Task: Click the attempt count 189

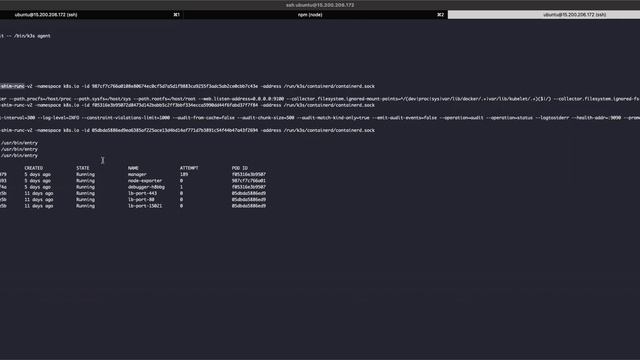Action: (184, 174)
